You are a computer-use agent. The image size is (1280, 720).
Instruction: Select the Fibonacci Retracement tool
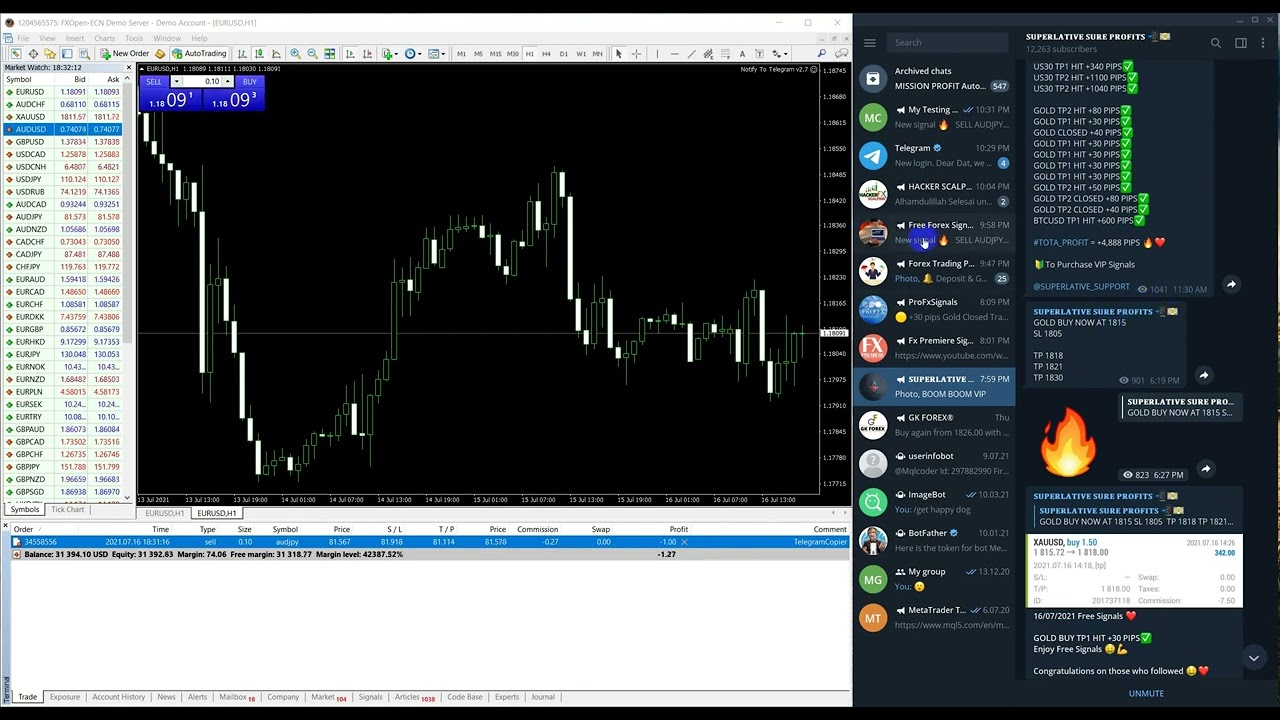(725, 53)
